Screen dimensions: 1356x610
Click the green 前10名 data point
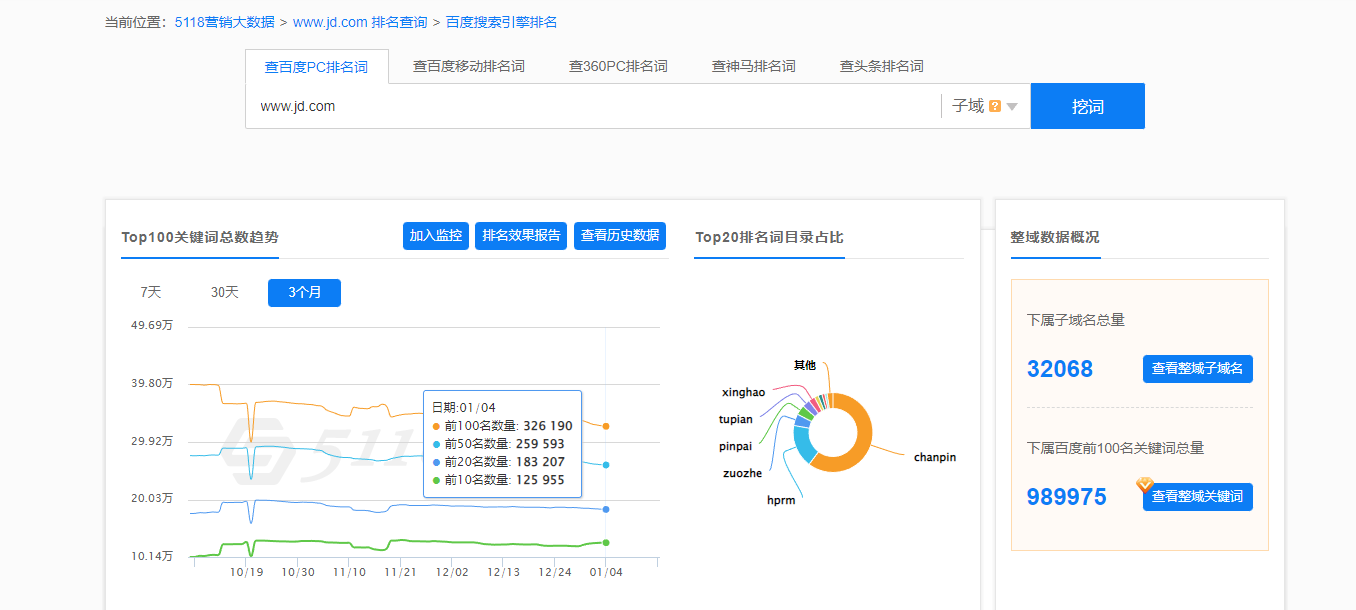(606, 543)
